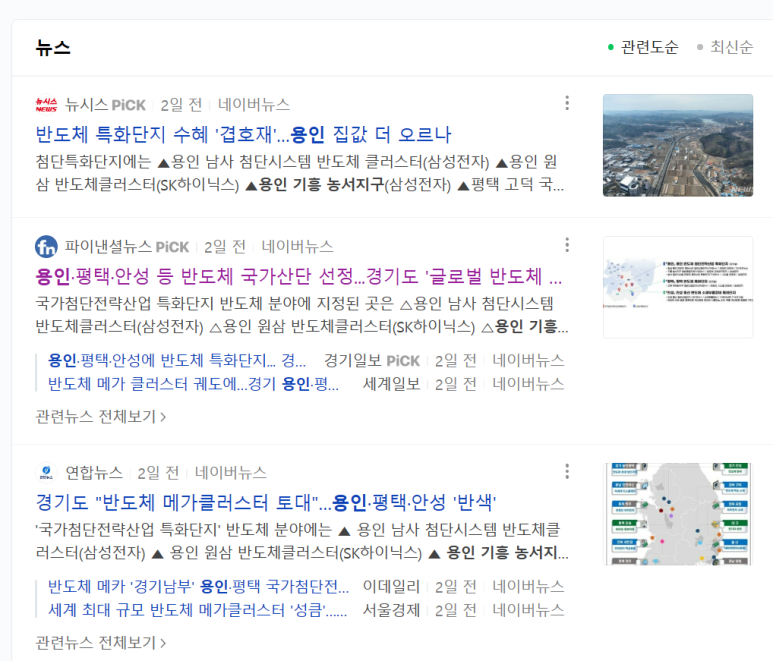Image resolution: width=773 pixels, height=661 pixels.
Task: Click the 연합뉴스 publisher name
Action: (94, 473)
